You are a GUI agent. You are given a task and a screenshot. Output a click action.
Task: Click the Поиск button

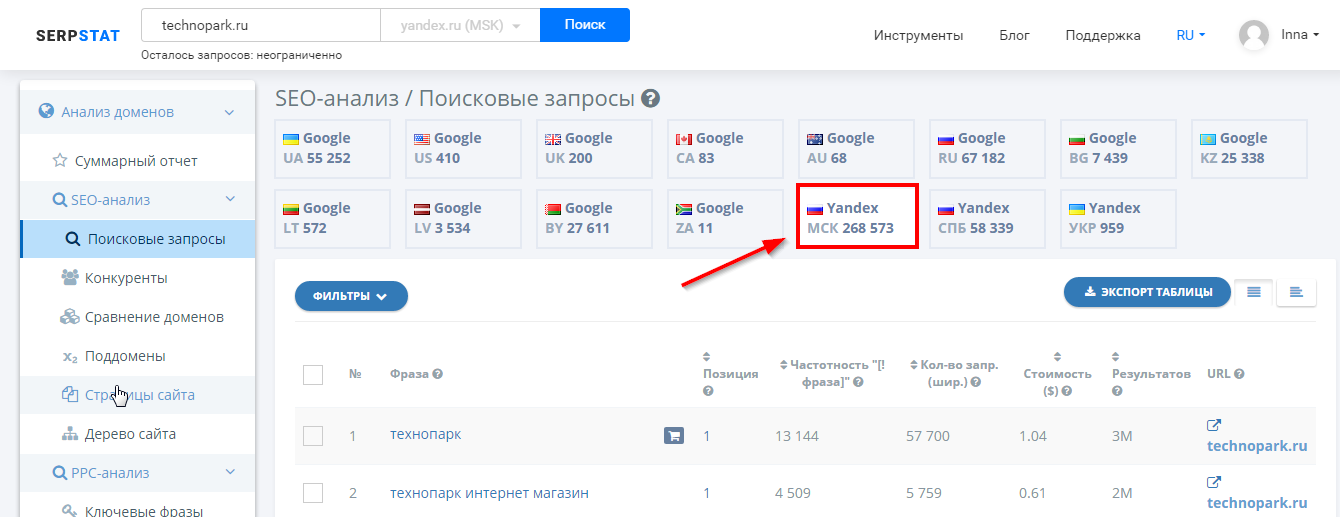585,25
